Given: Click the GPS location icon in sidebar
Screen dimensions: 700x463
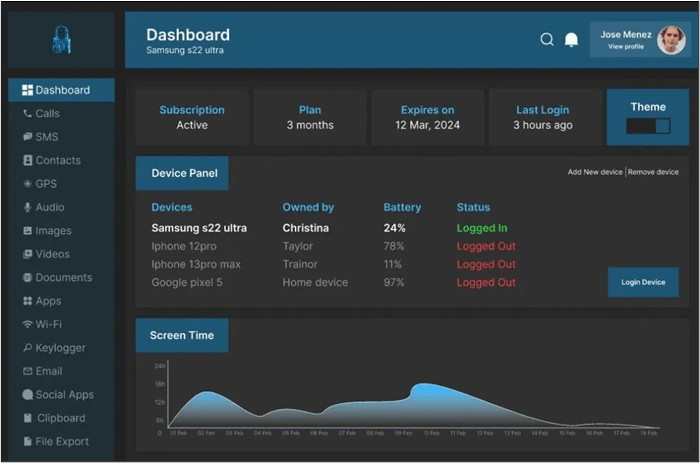Looking at the screenshot, I should pyautogui.click(x=27, y=184).
